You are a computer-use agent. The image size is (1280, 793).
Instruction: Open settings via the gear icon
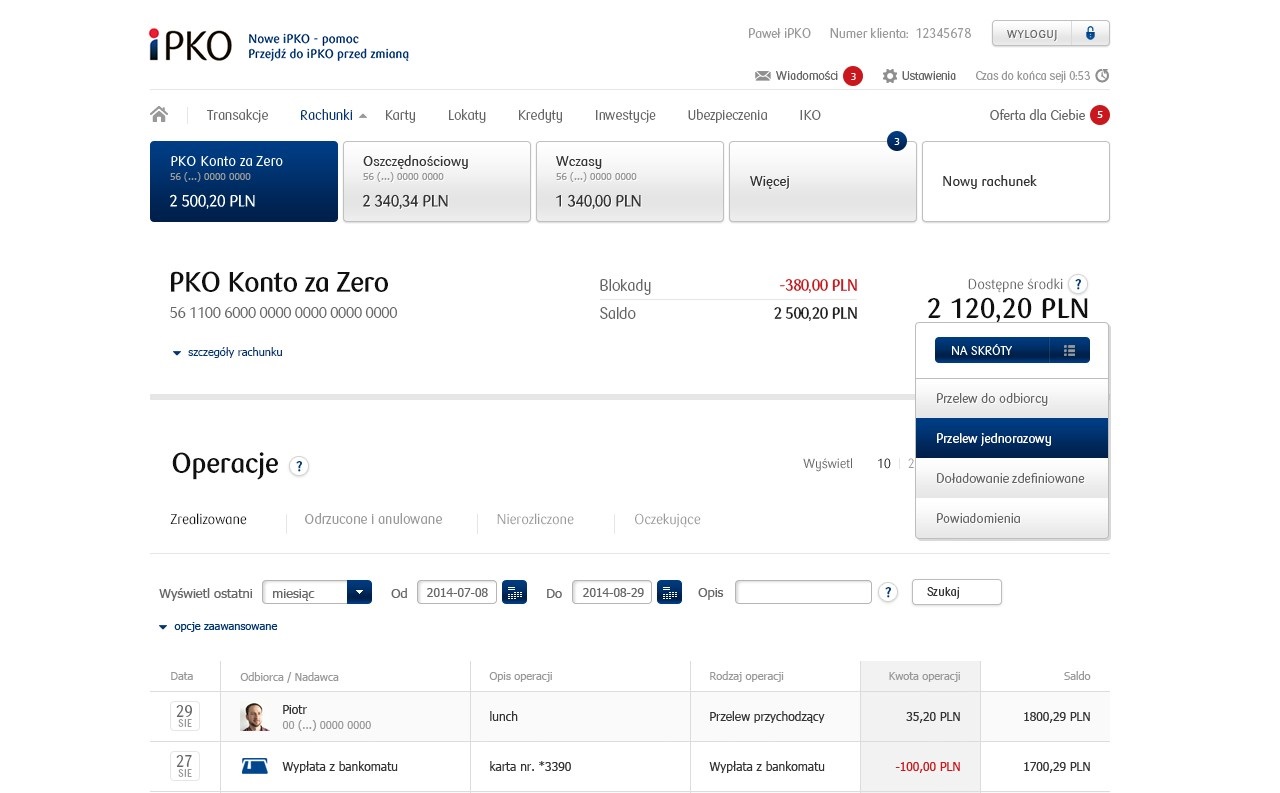click(889, 76)
